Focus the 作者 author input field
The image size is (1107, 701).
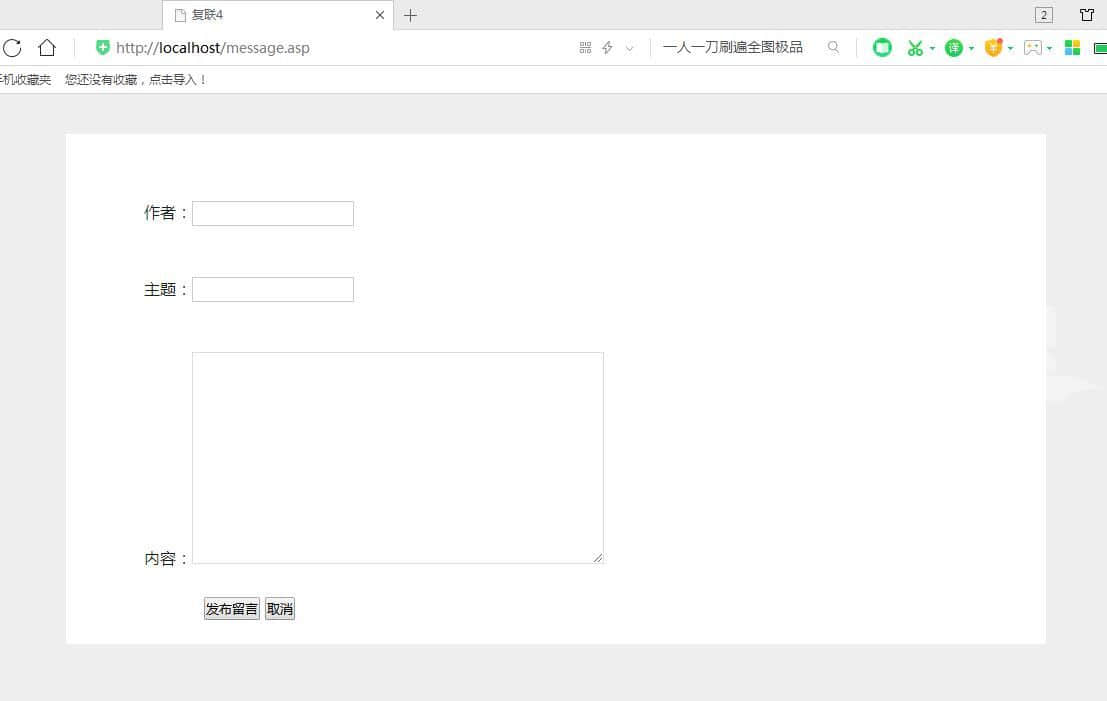tap(272, 213)
